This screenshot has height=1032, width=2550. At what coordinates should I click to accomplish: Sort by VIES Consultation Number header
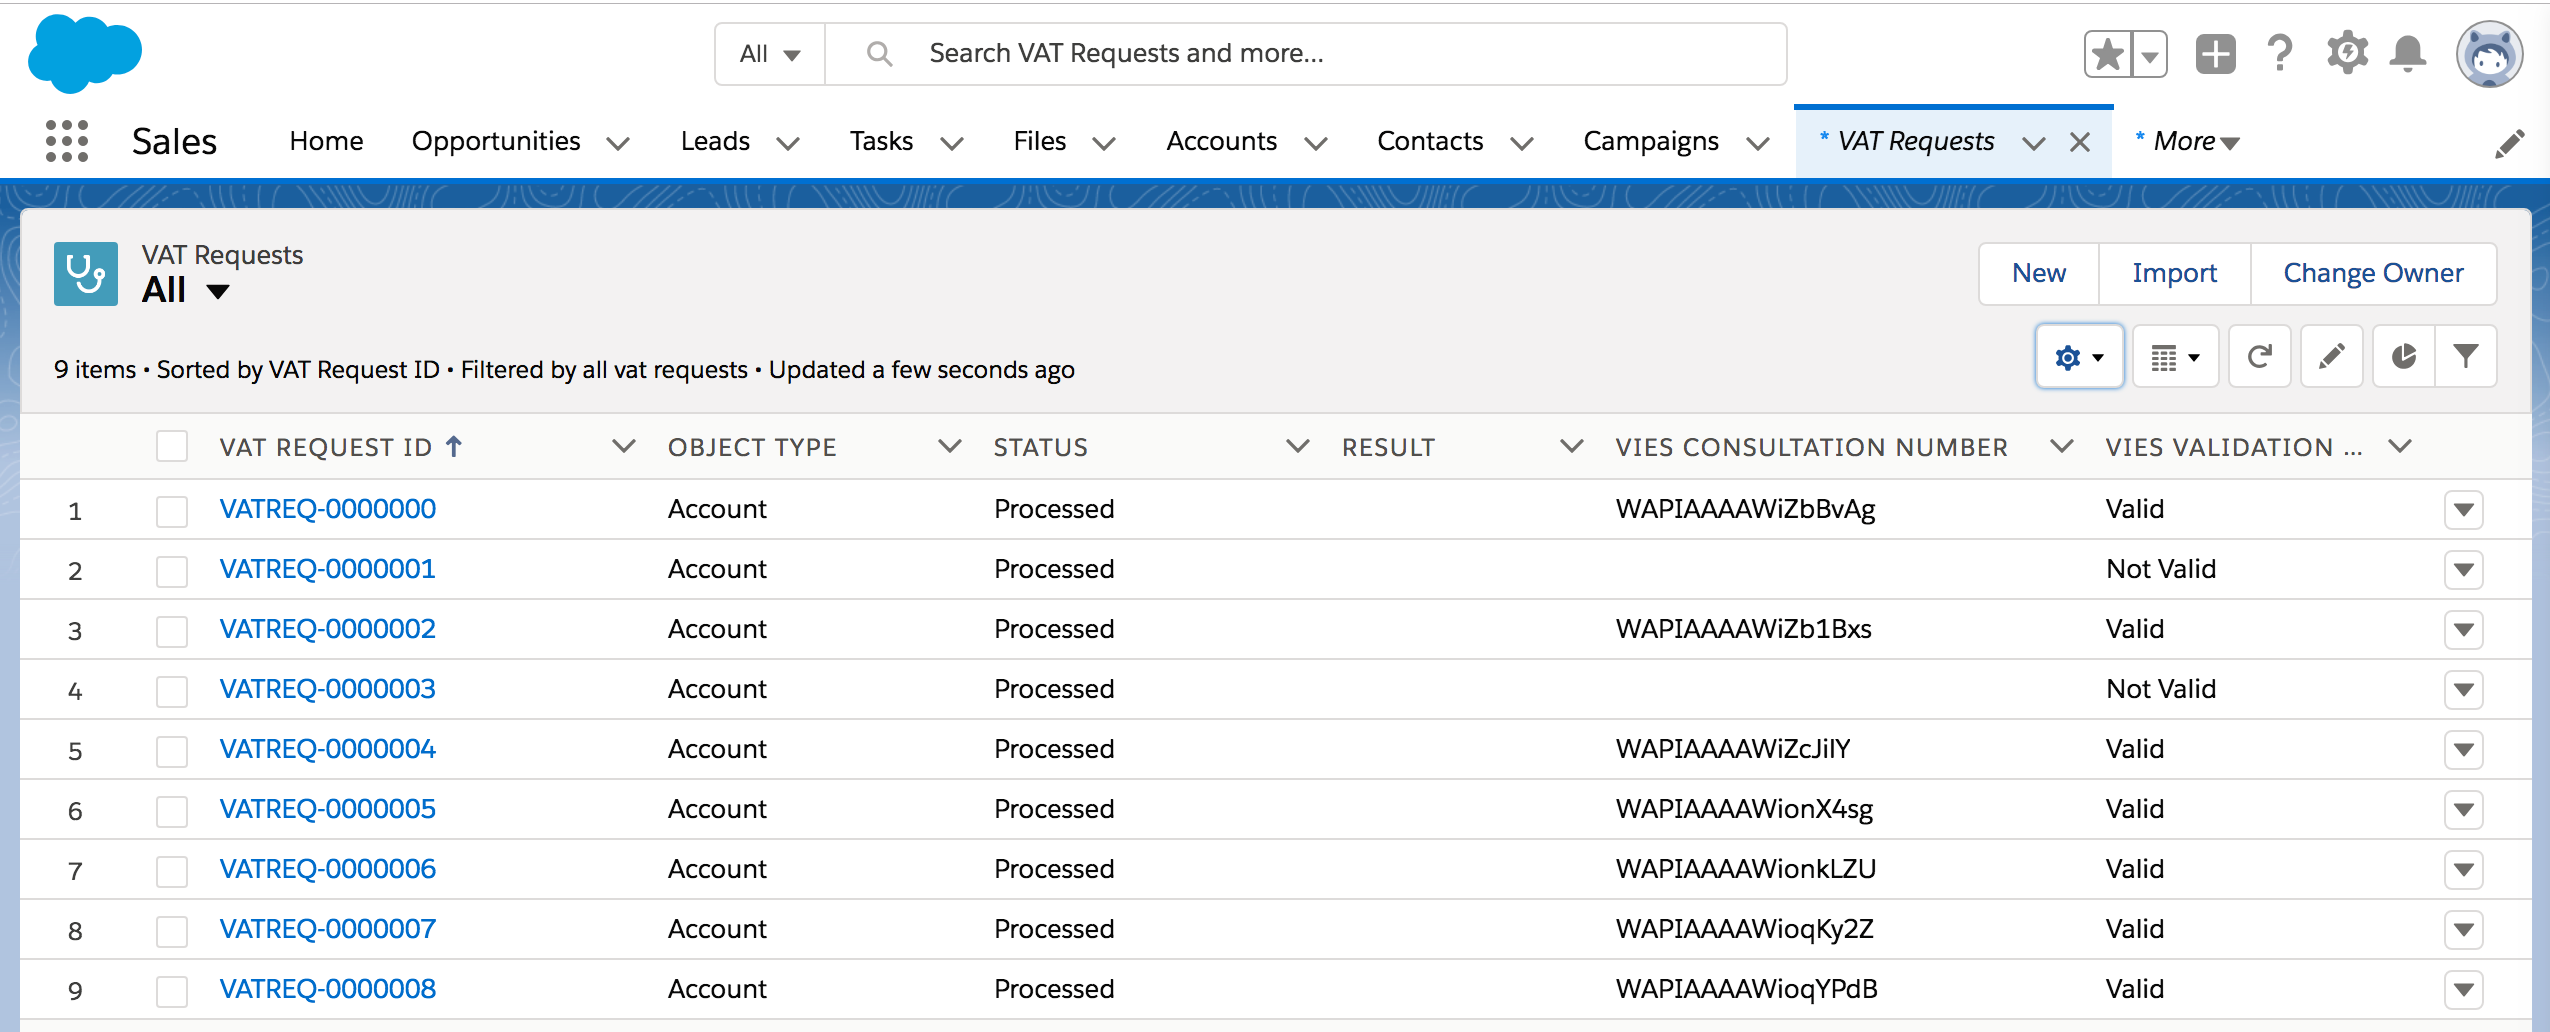point(1811,447)
